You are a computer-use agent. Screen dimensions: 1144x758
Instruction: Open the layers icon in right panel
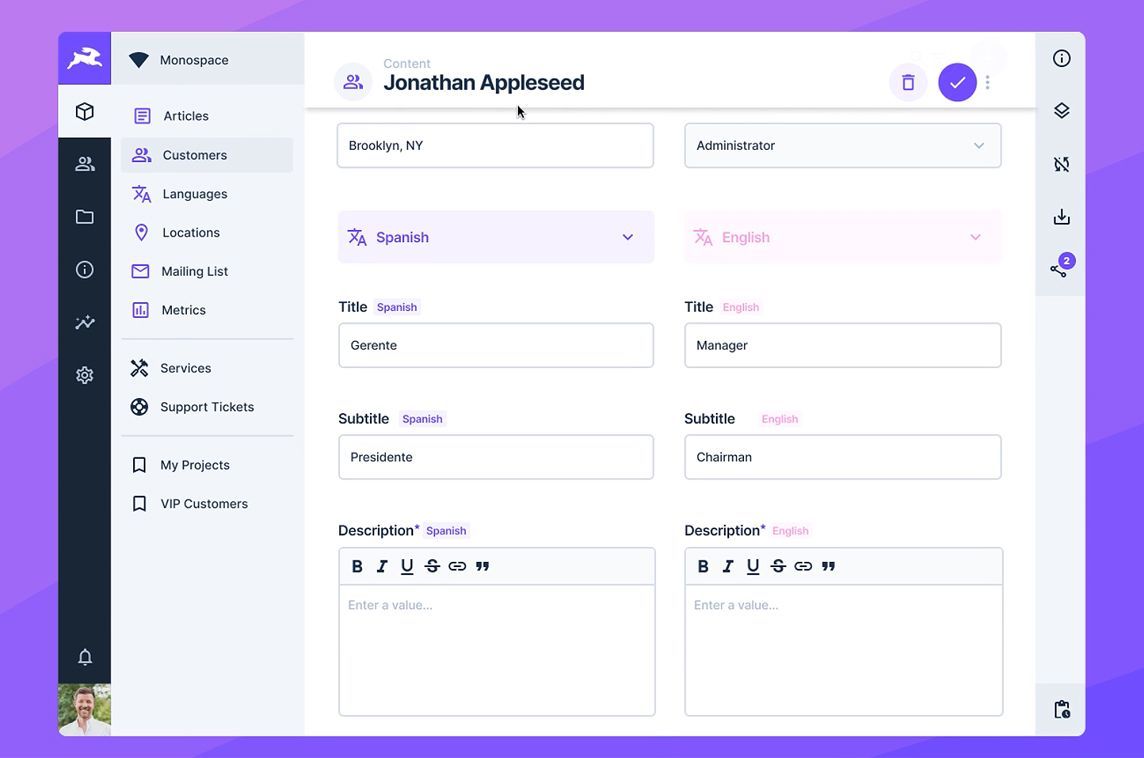(1061, 111)
